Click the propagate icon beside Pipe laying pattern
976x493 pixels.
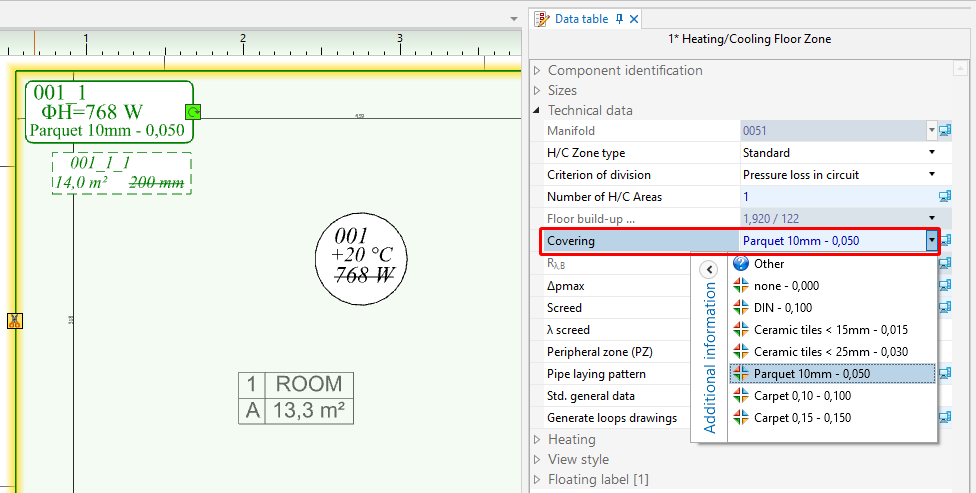tap(944, 373)
